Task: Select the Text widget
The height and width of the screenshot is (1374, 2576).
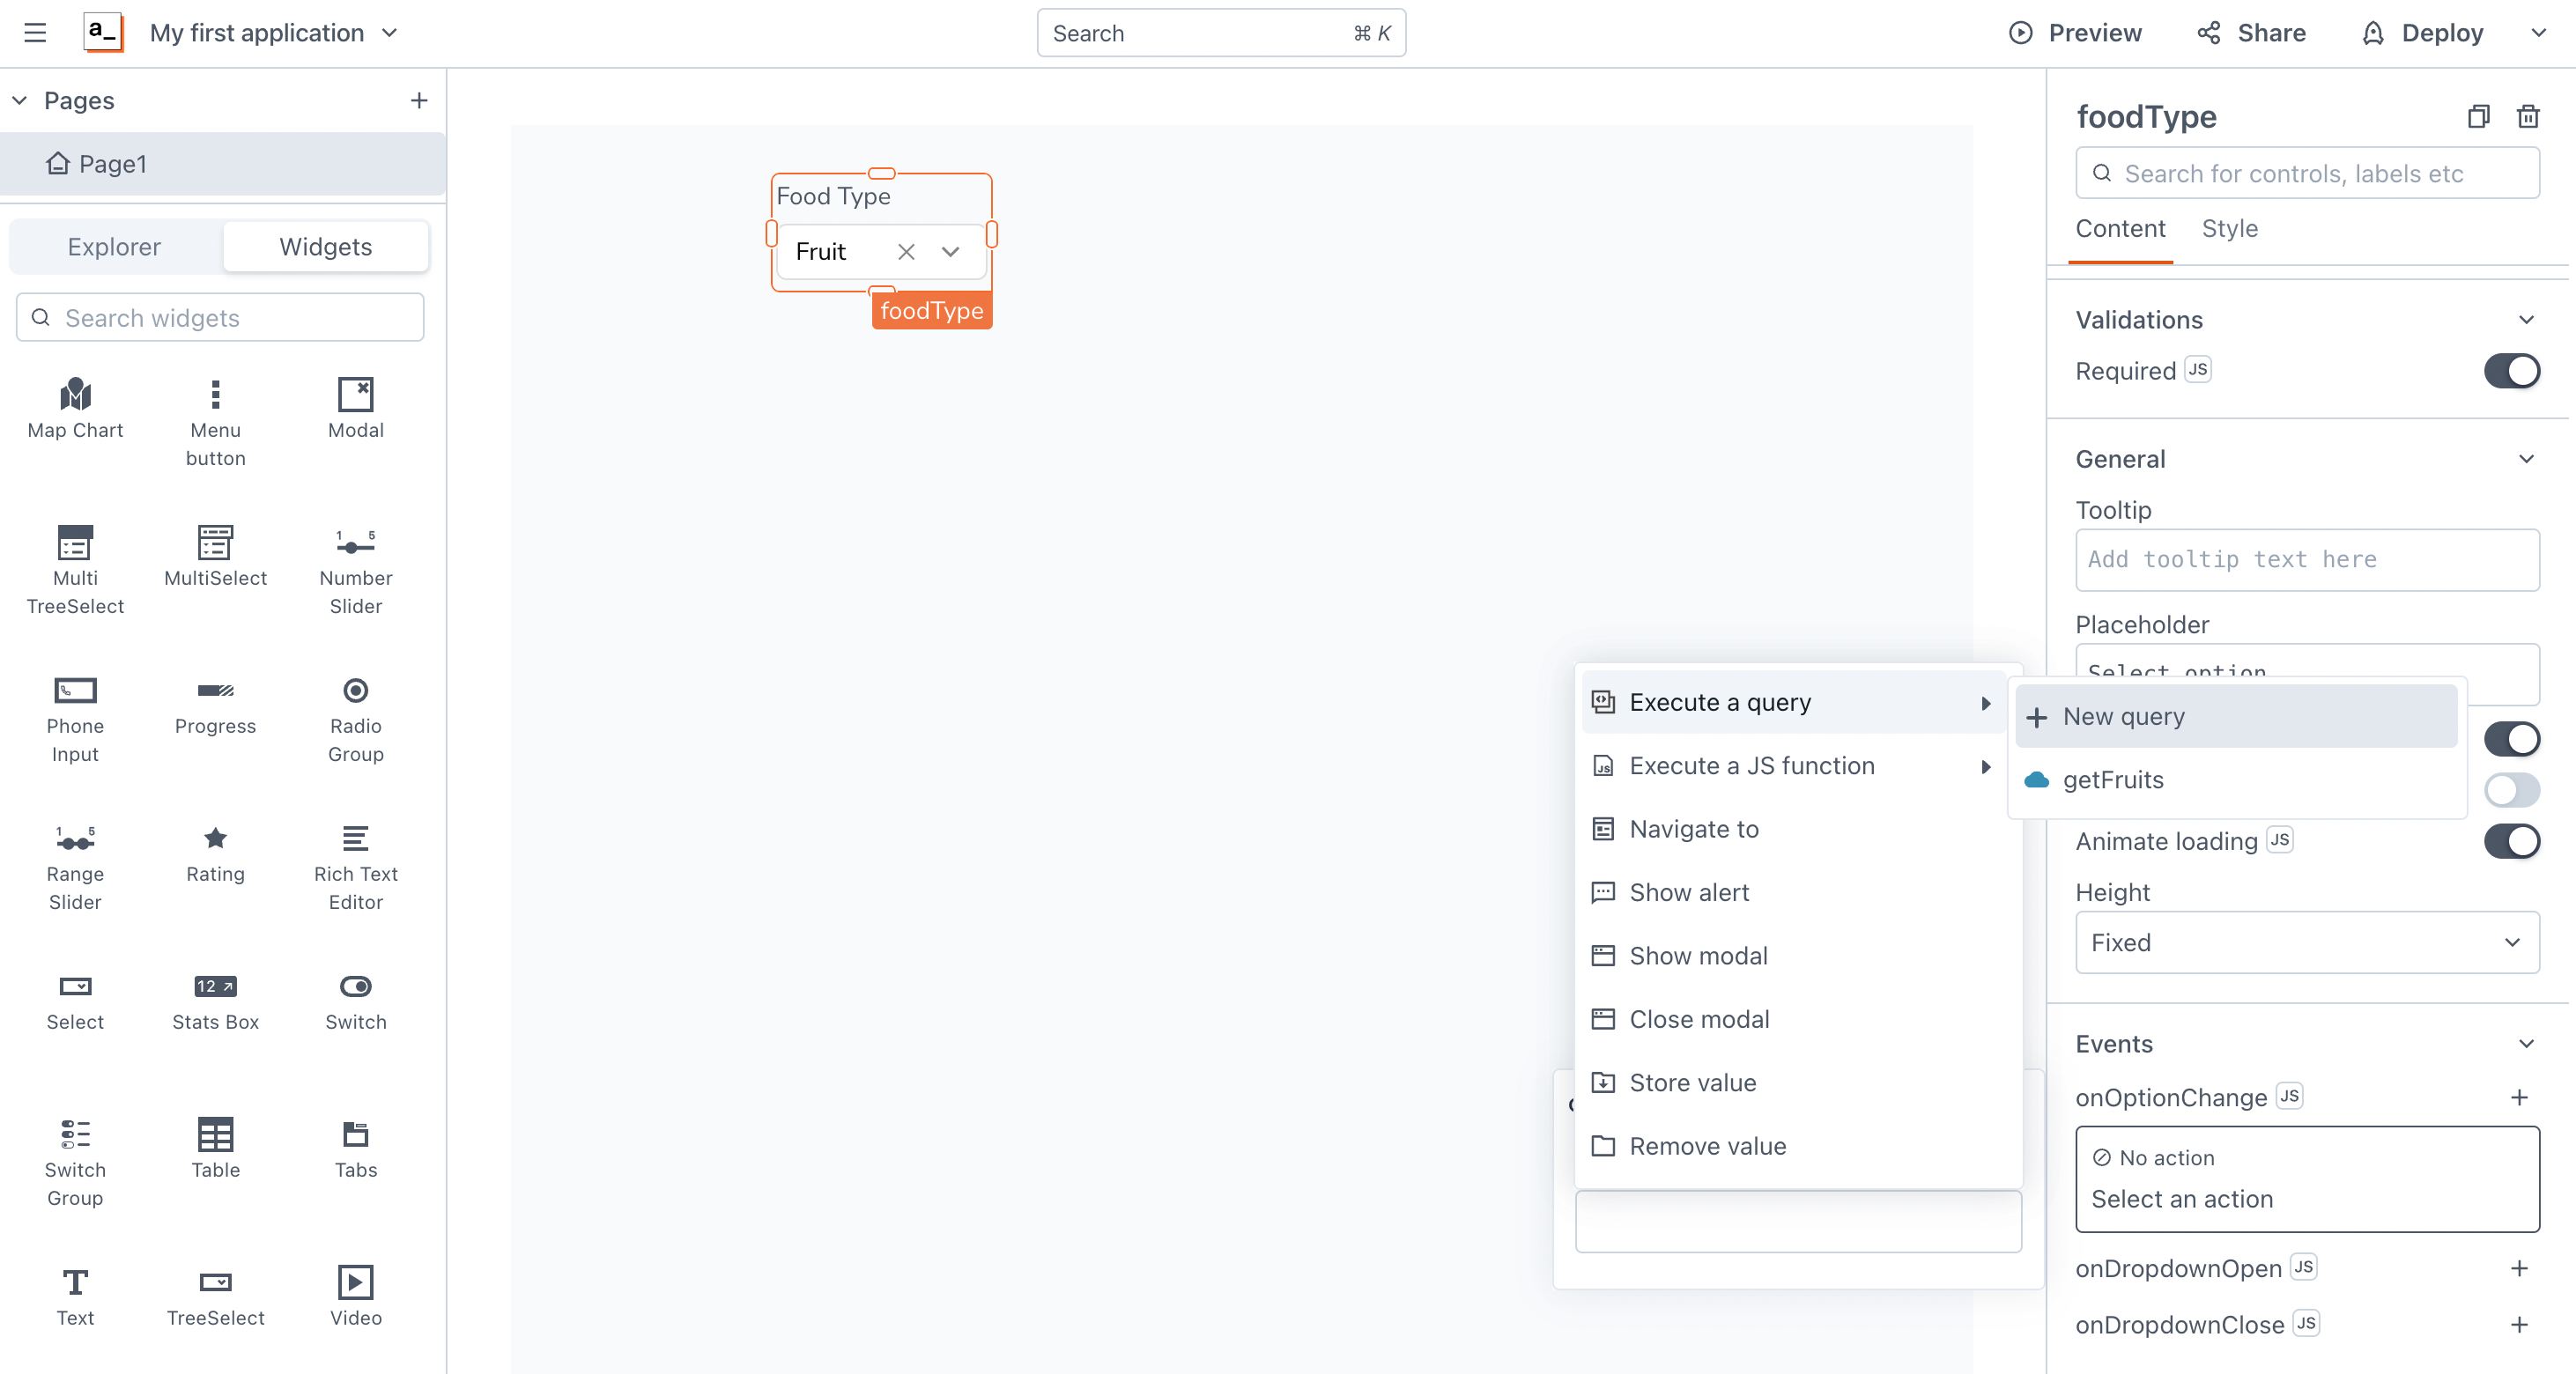Action: pos(75,1297)
